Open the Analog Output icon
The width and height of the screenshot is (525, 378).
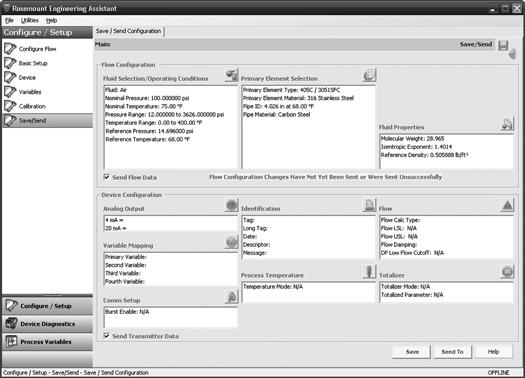(231, 205)
